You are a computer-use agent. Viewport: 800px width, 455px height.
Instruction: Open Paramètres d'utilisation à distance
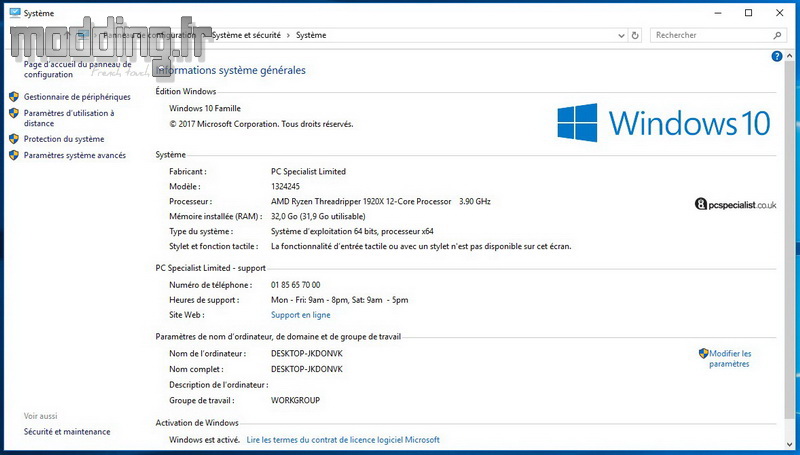[69, 118]
